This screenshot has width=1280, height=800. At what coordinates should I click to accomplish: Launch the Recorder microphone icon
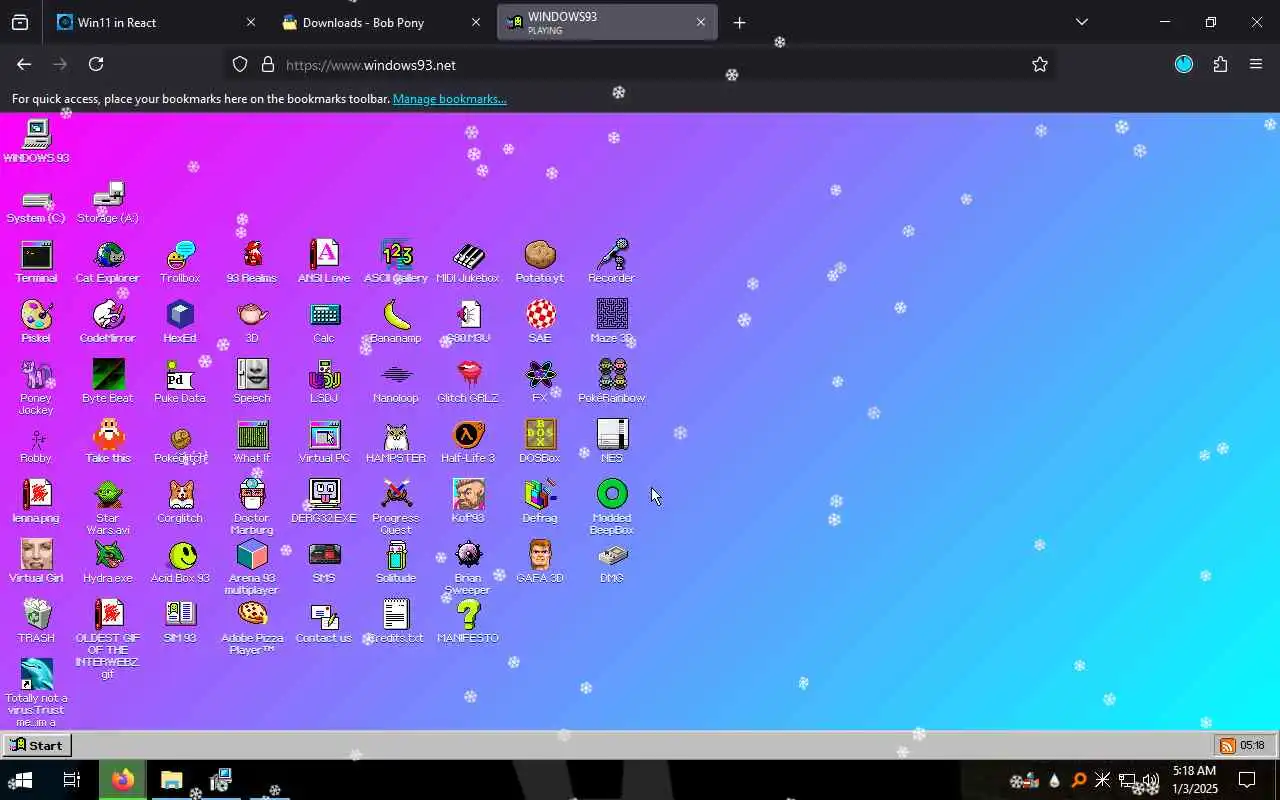click(x=612, y=262)
